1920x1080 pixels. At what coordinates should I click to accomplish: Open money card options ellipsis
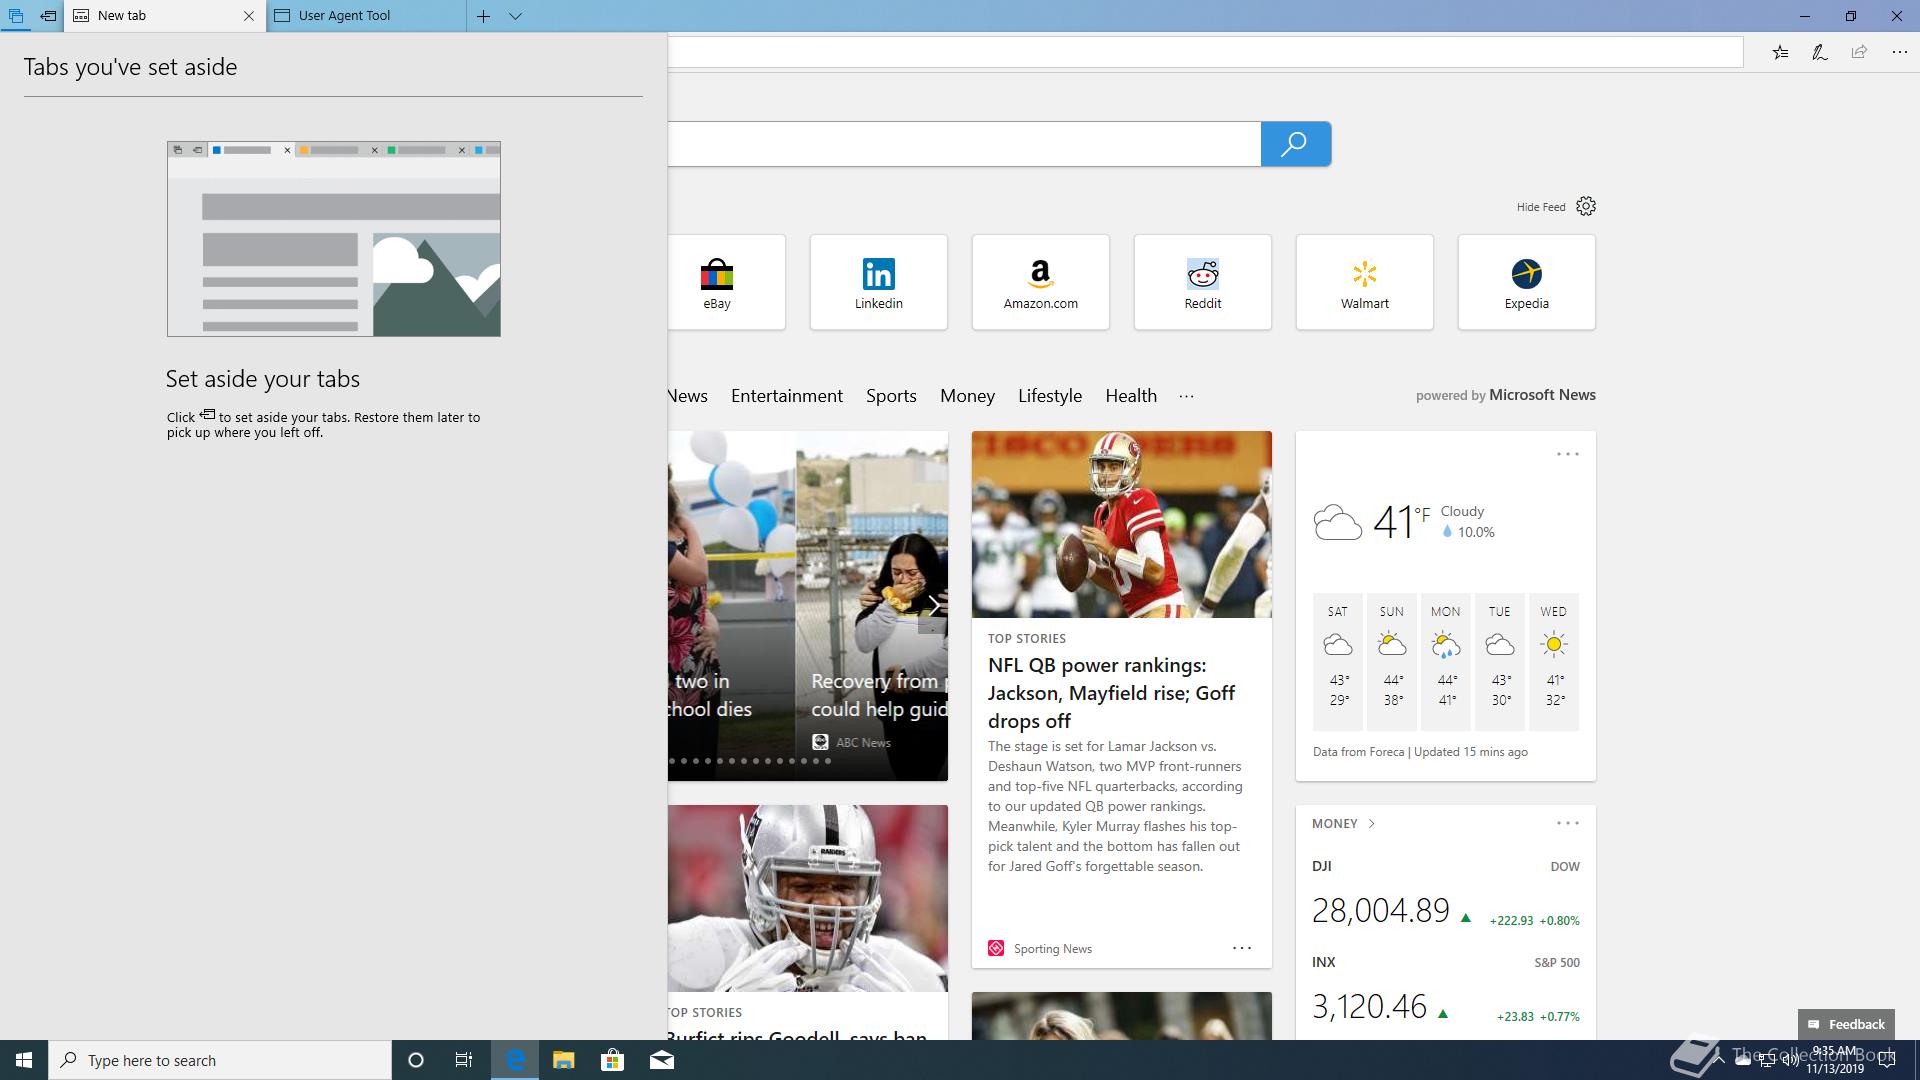point(1568,823)
